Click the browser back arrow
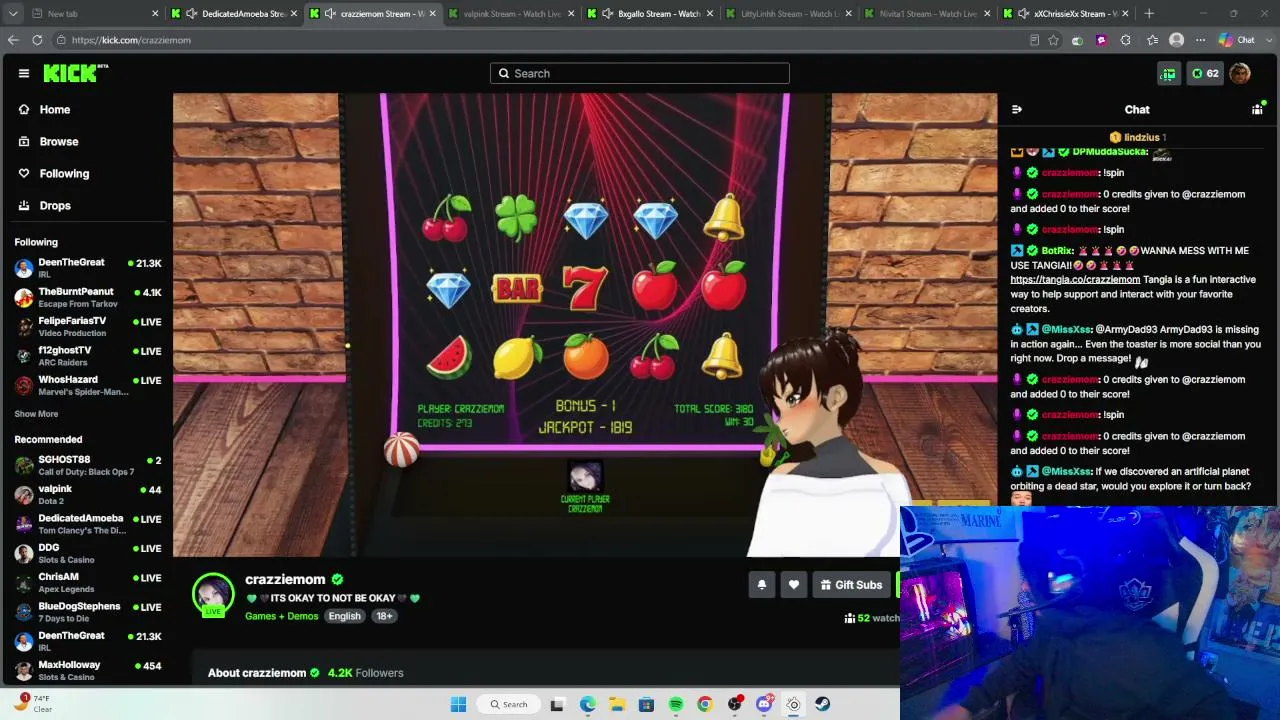 tap(13, 40)
